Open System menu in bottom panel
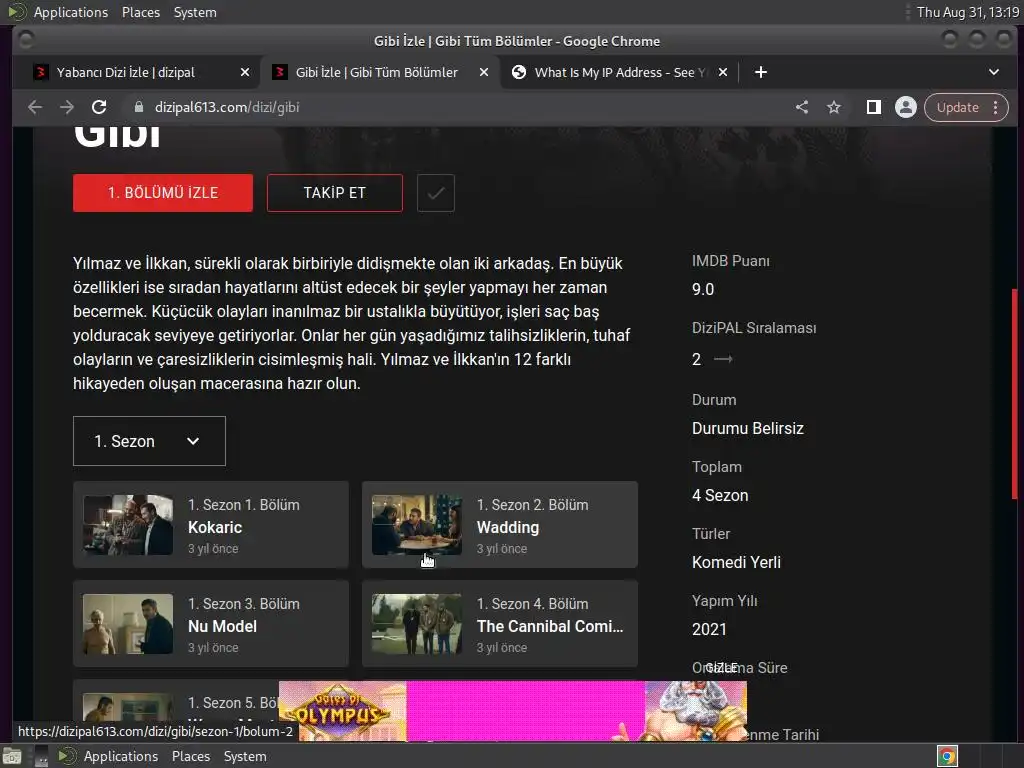 246,756
